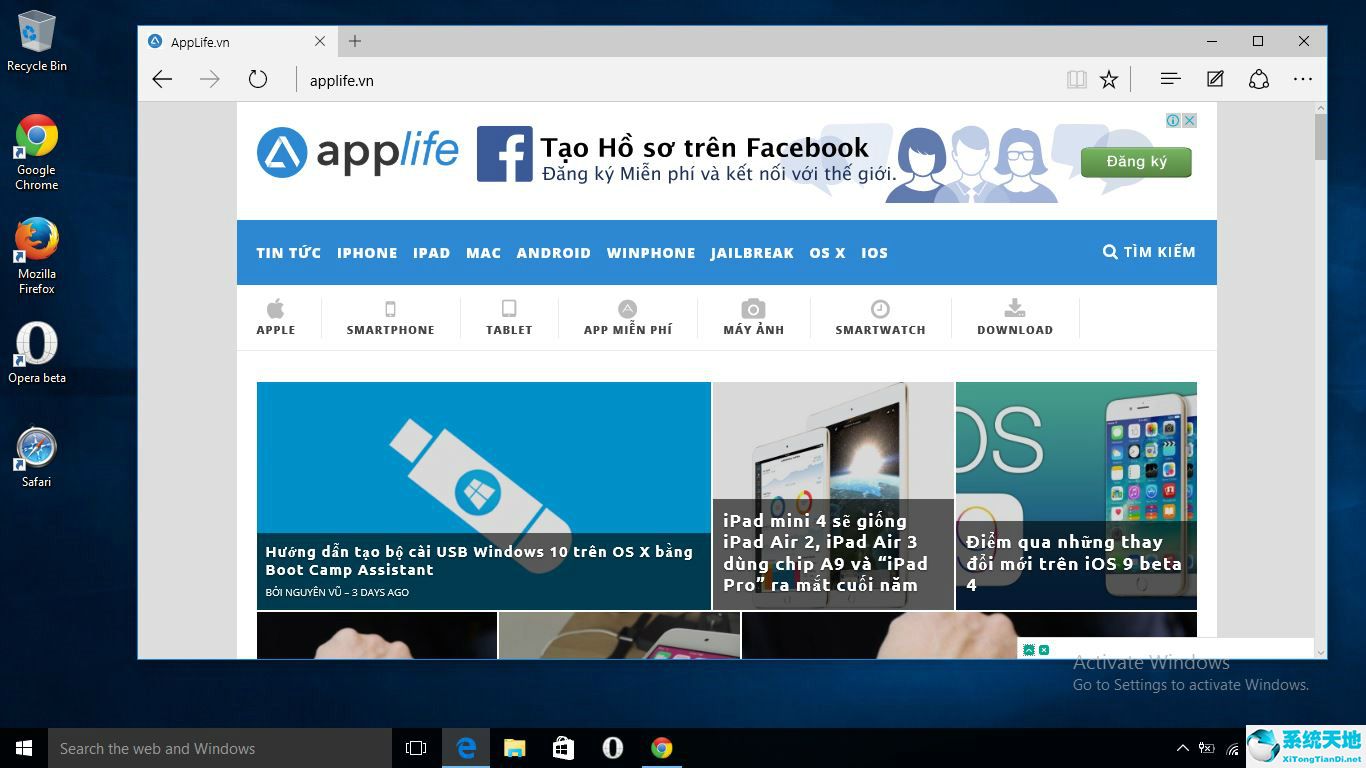Add page to favorites with the star toggle
Screen dimensions: 1366x768
1109,79
